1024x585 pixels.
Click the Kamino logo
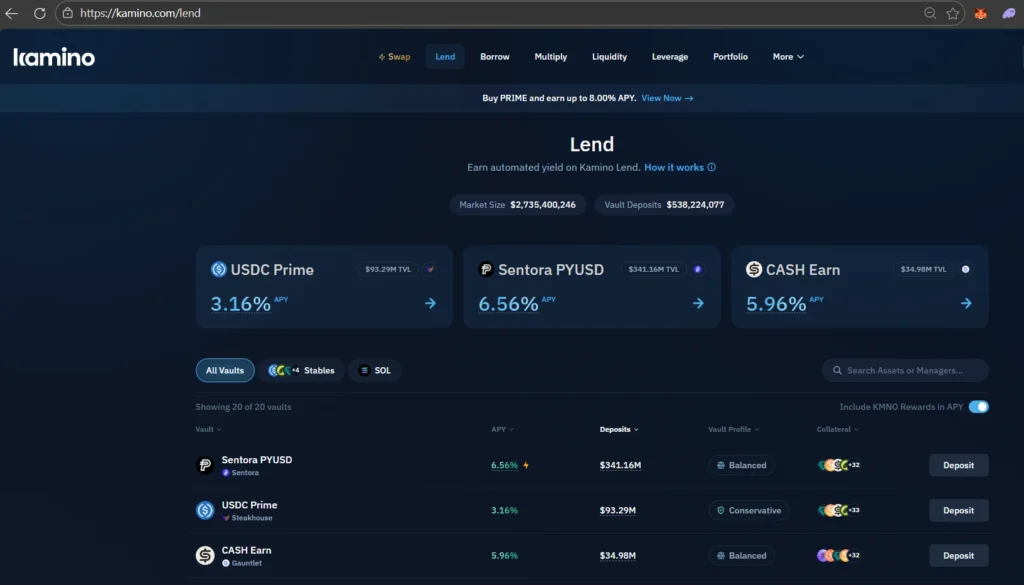coord(54,57)
